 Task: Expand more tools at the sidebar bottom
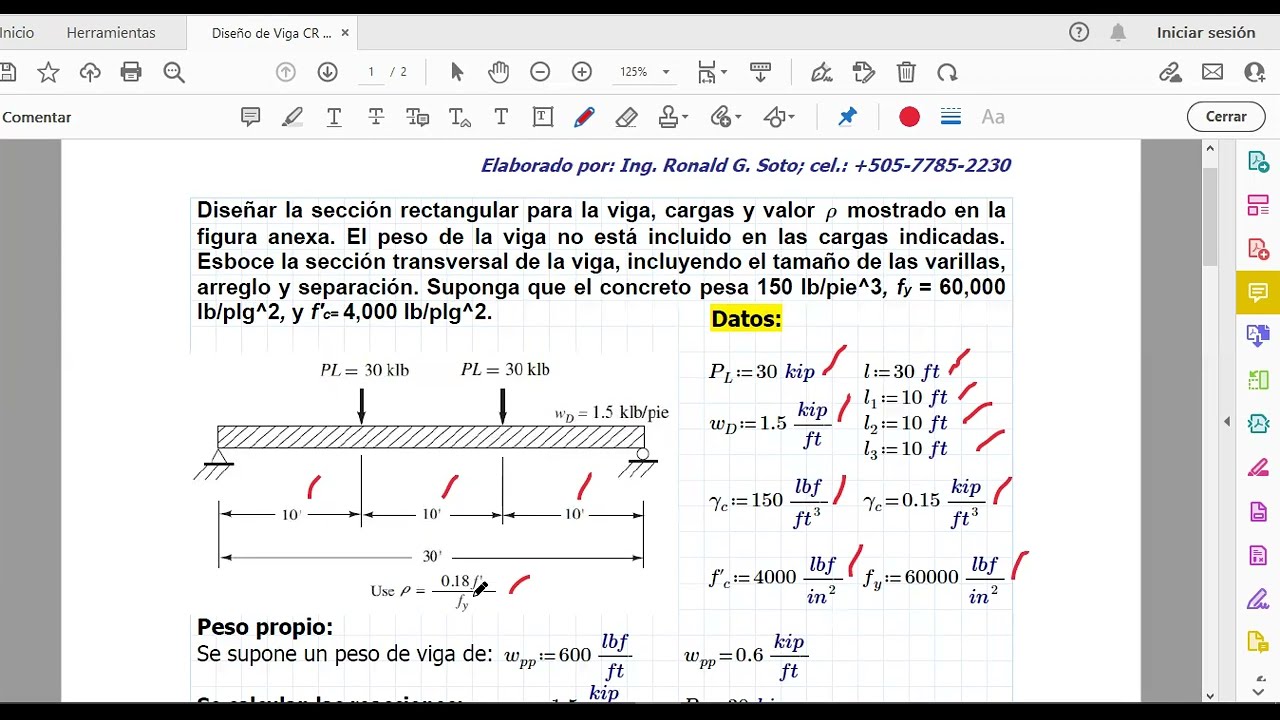(1258, 690)
